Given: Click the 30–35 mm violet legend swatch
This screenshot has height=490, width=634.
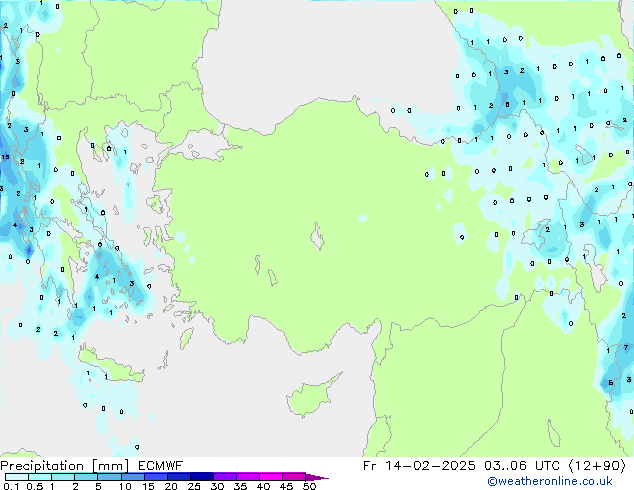Looking at the screenshot, I should tap(225, 477).
